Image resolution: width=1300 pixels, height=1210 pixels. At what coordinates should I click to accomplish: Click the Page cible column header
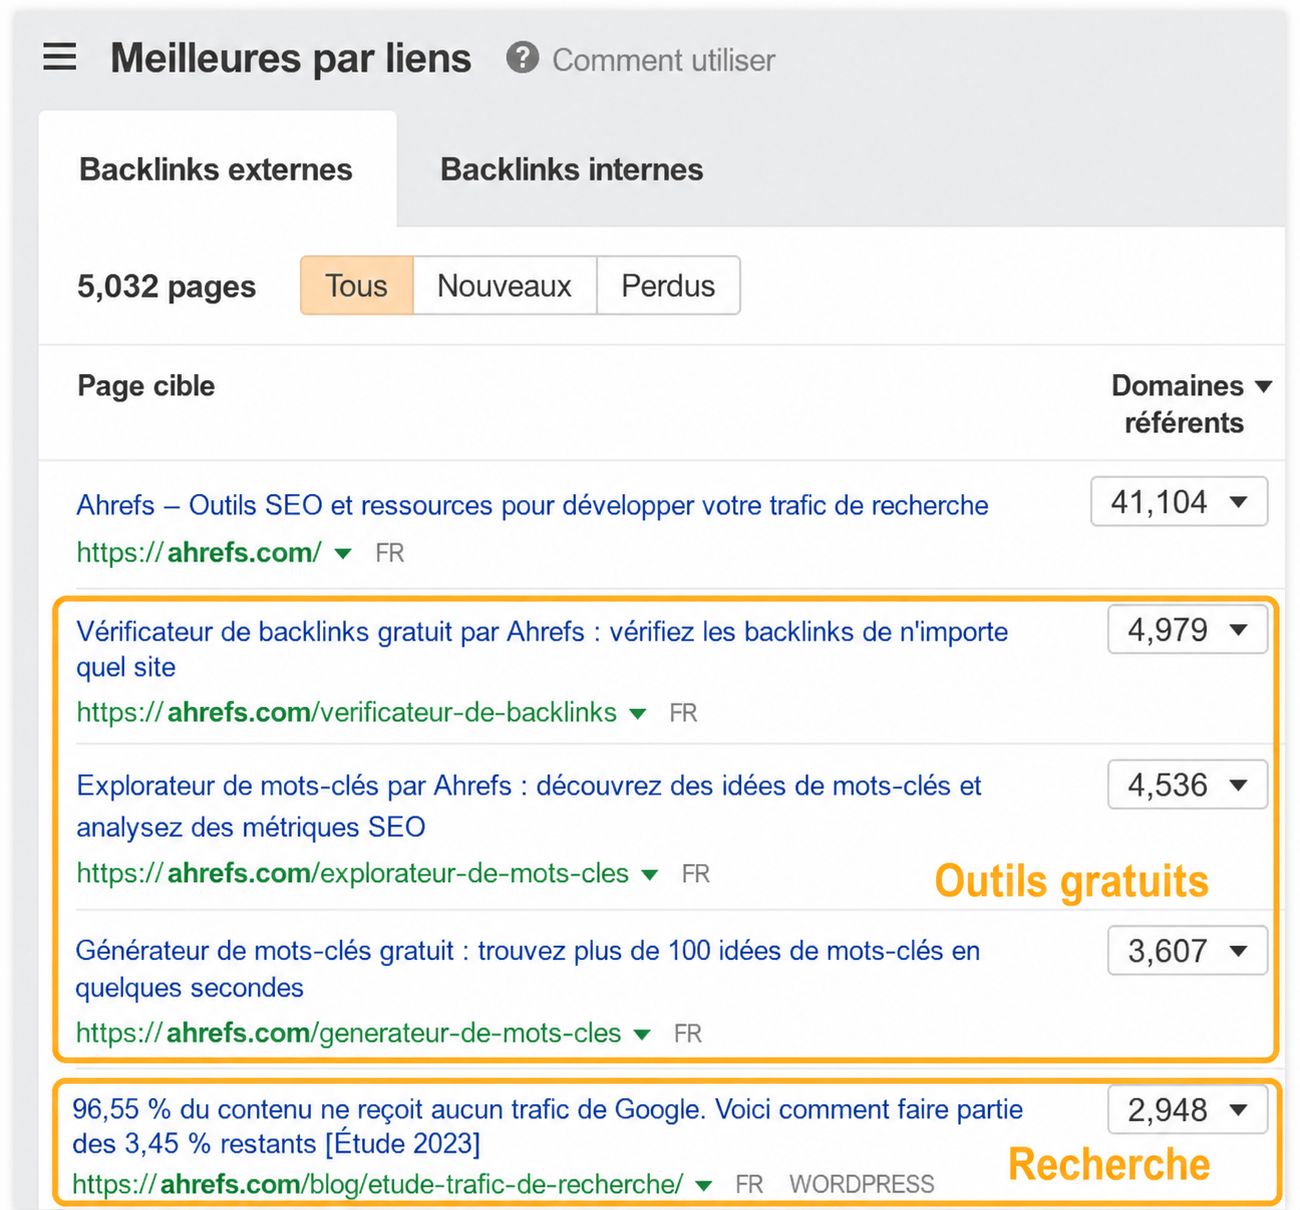click(x=146, y=386)
